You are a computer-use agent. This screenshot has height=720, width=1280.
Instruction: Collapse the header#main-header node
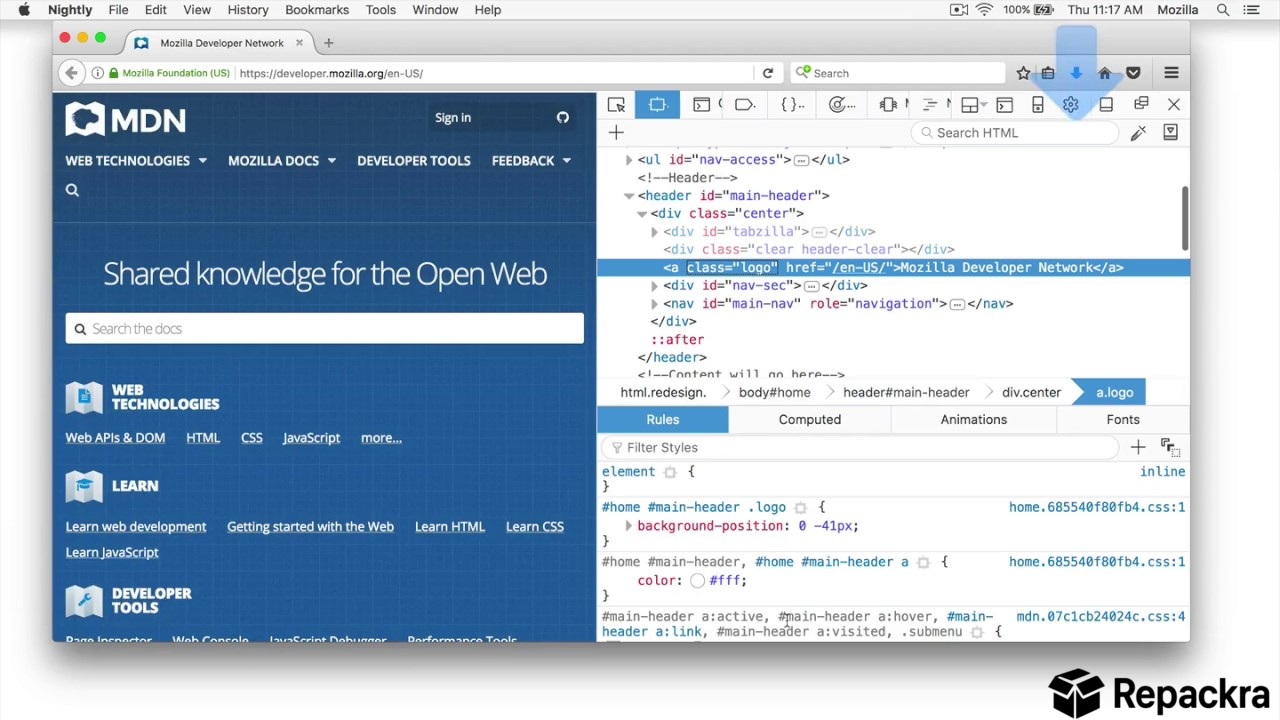pyautogui.click(x=629, y=196)
